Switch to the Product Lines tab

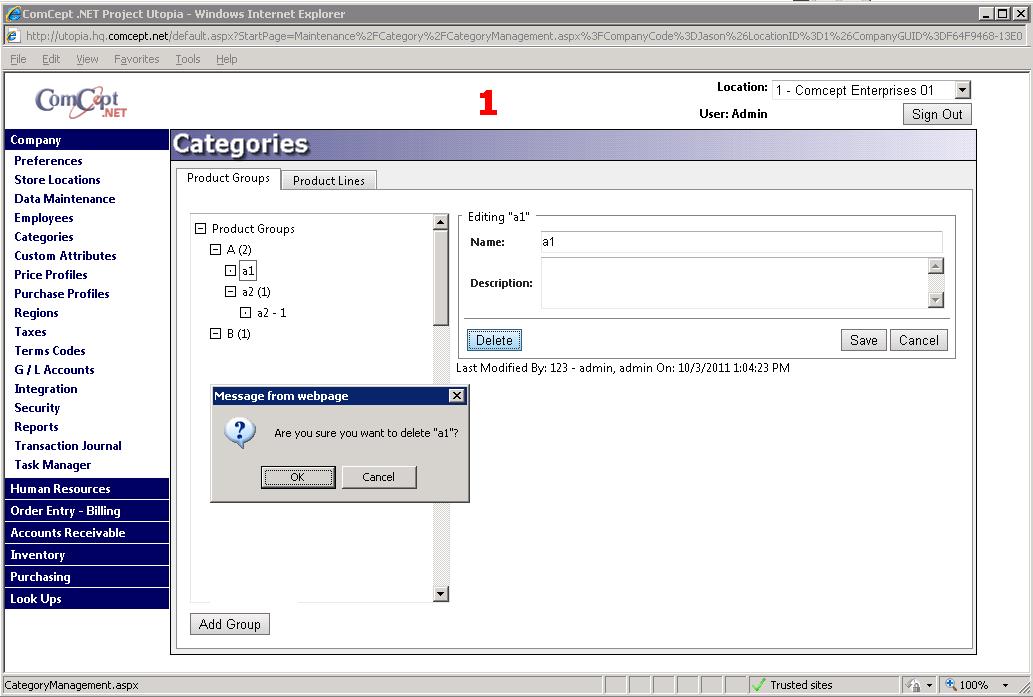click(x=329, y=180)
